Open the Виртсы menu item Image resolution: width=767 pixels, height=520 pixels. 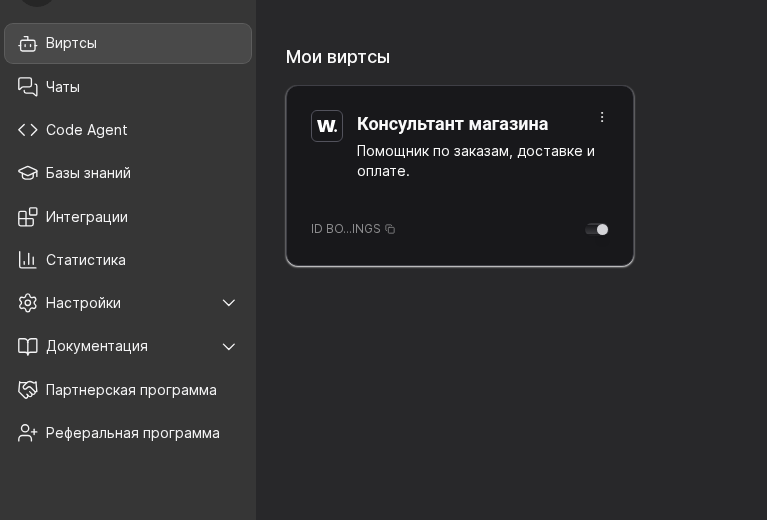128,44
